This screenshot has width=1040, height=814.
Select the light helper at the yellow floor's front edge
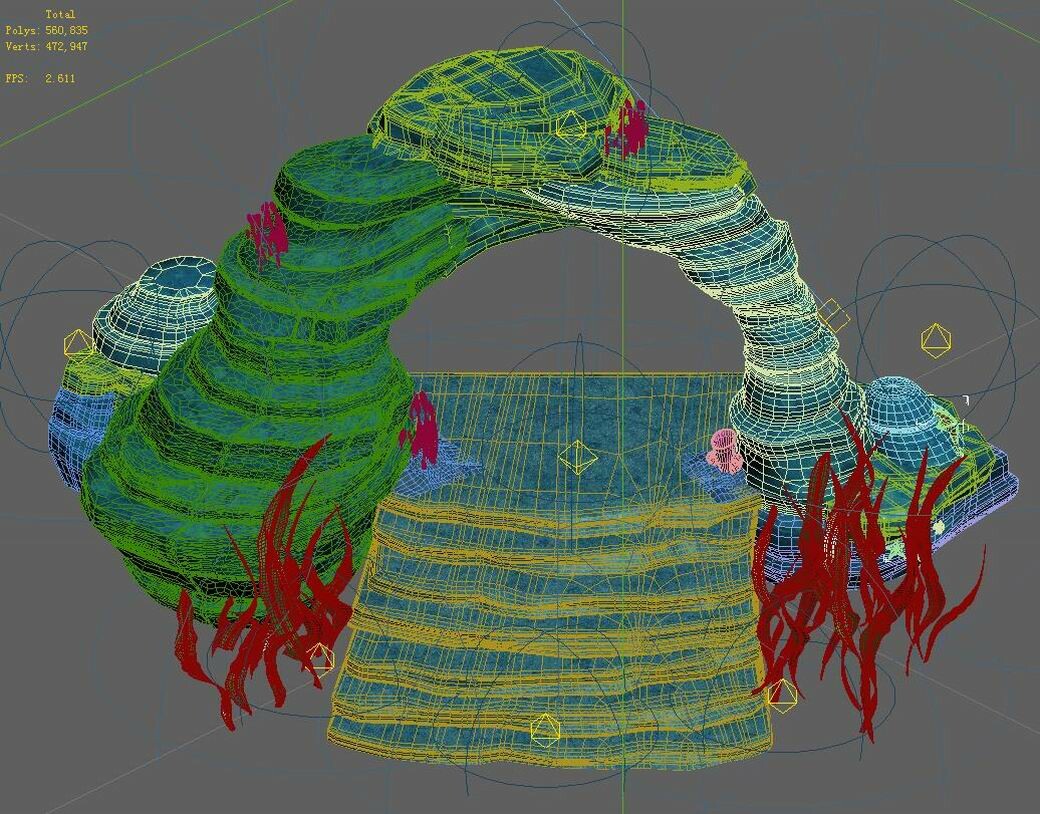[545, 730]
